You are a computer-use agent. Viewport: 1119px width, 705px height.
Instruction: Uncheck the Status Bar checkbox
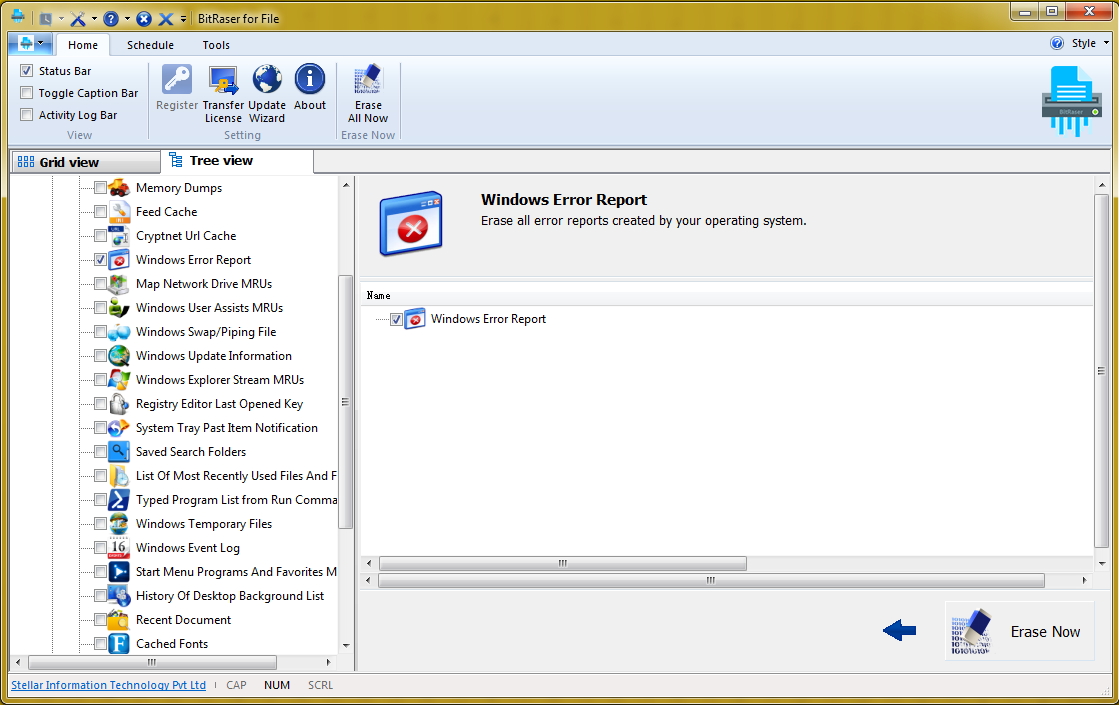tap(27, 71)
